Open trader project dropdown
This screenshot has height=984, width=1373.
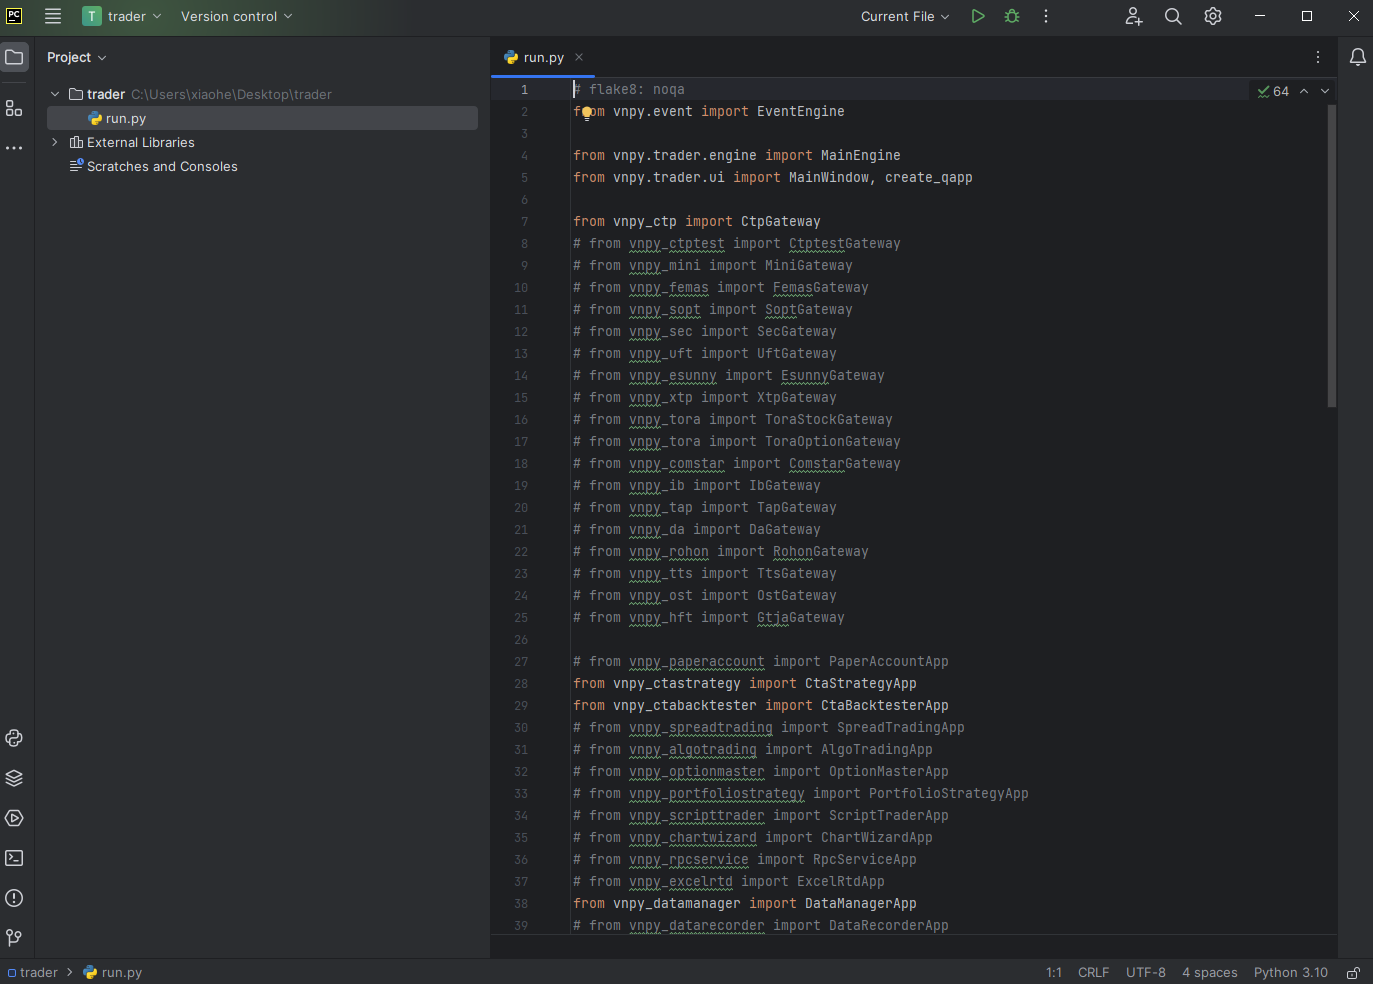tap(122, 16)
